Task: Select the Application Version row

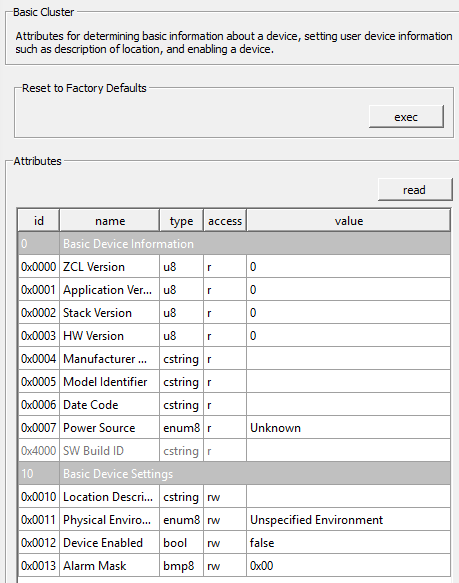Action: tap(234, 290)
